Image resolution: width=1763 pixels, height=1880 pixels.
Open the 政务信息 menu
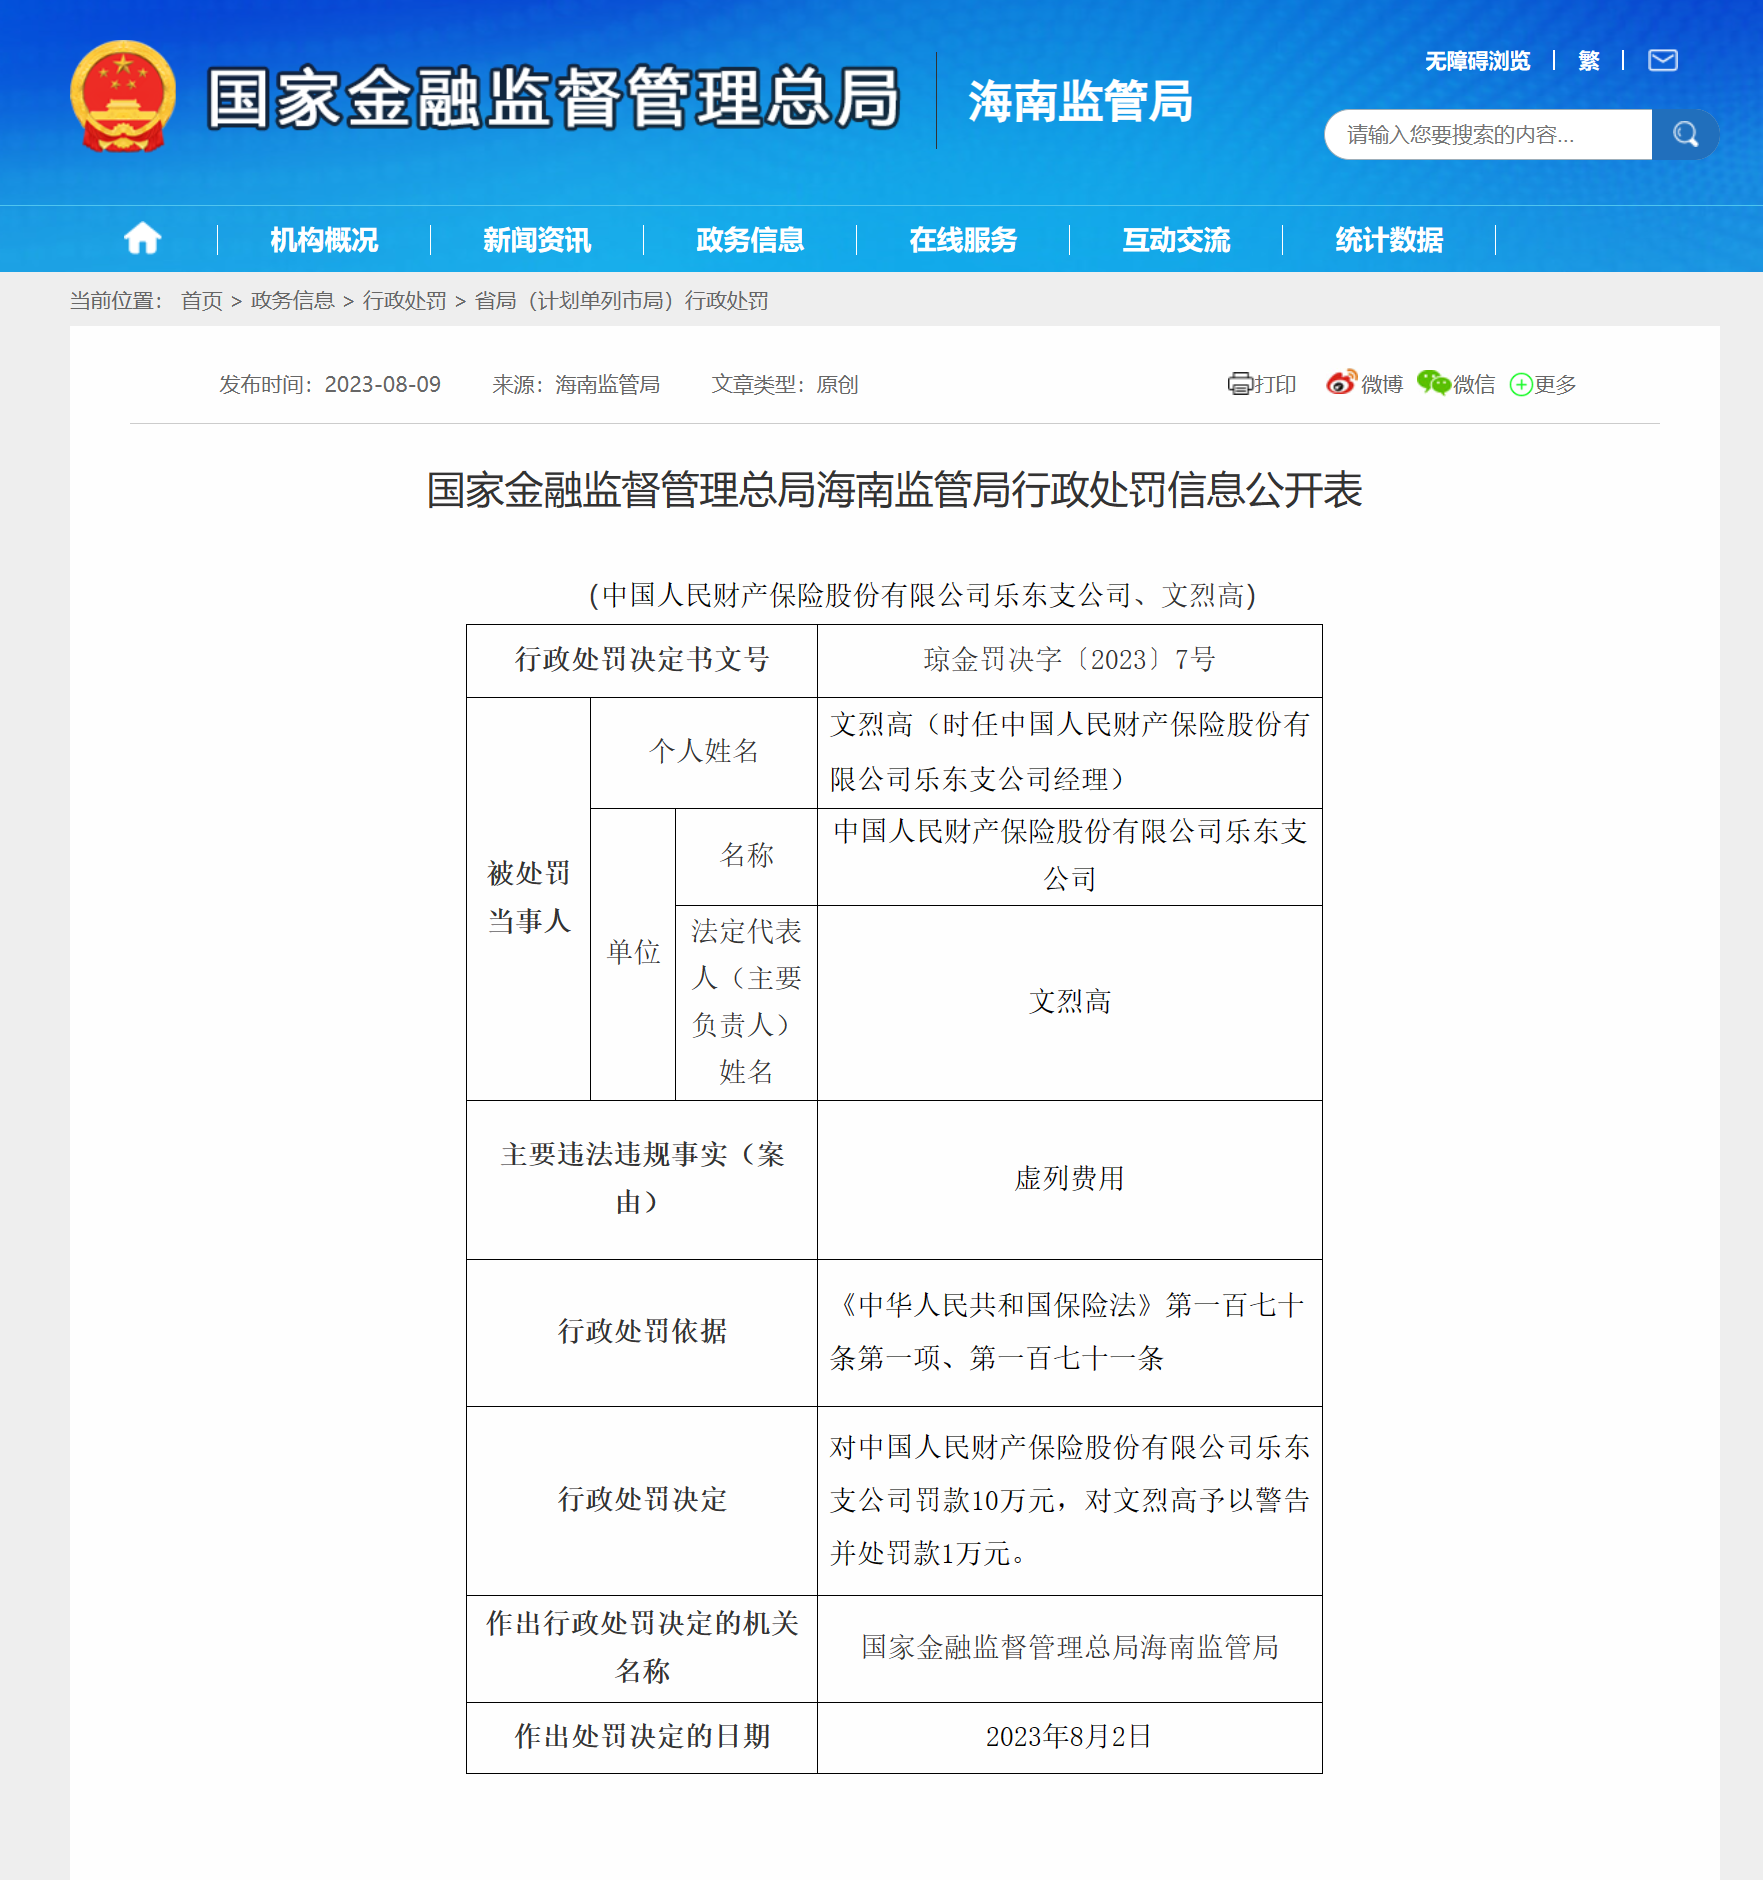pyautogui.click(x=750, y=240)
